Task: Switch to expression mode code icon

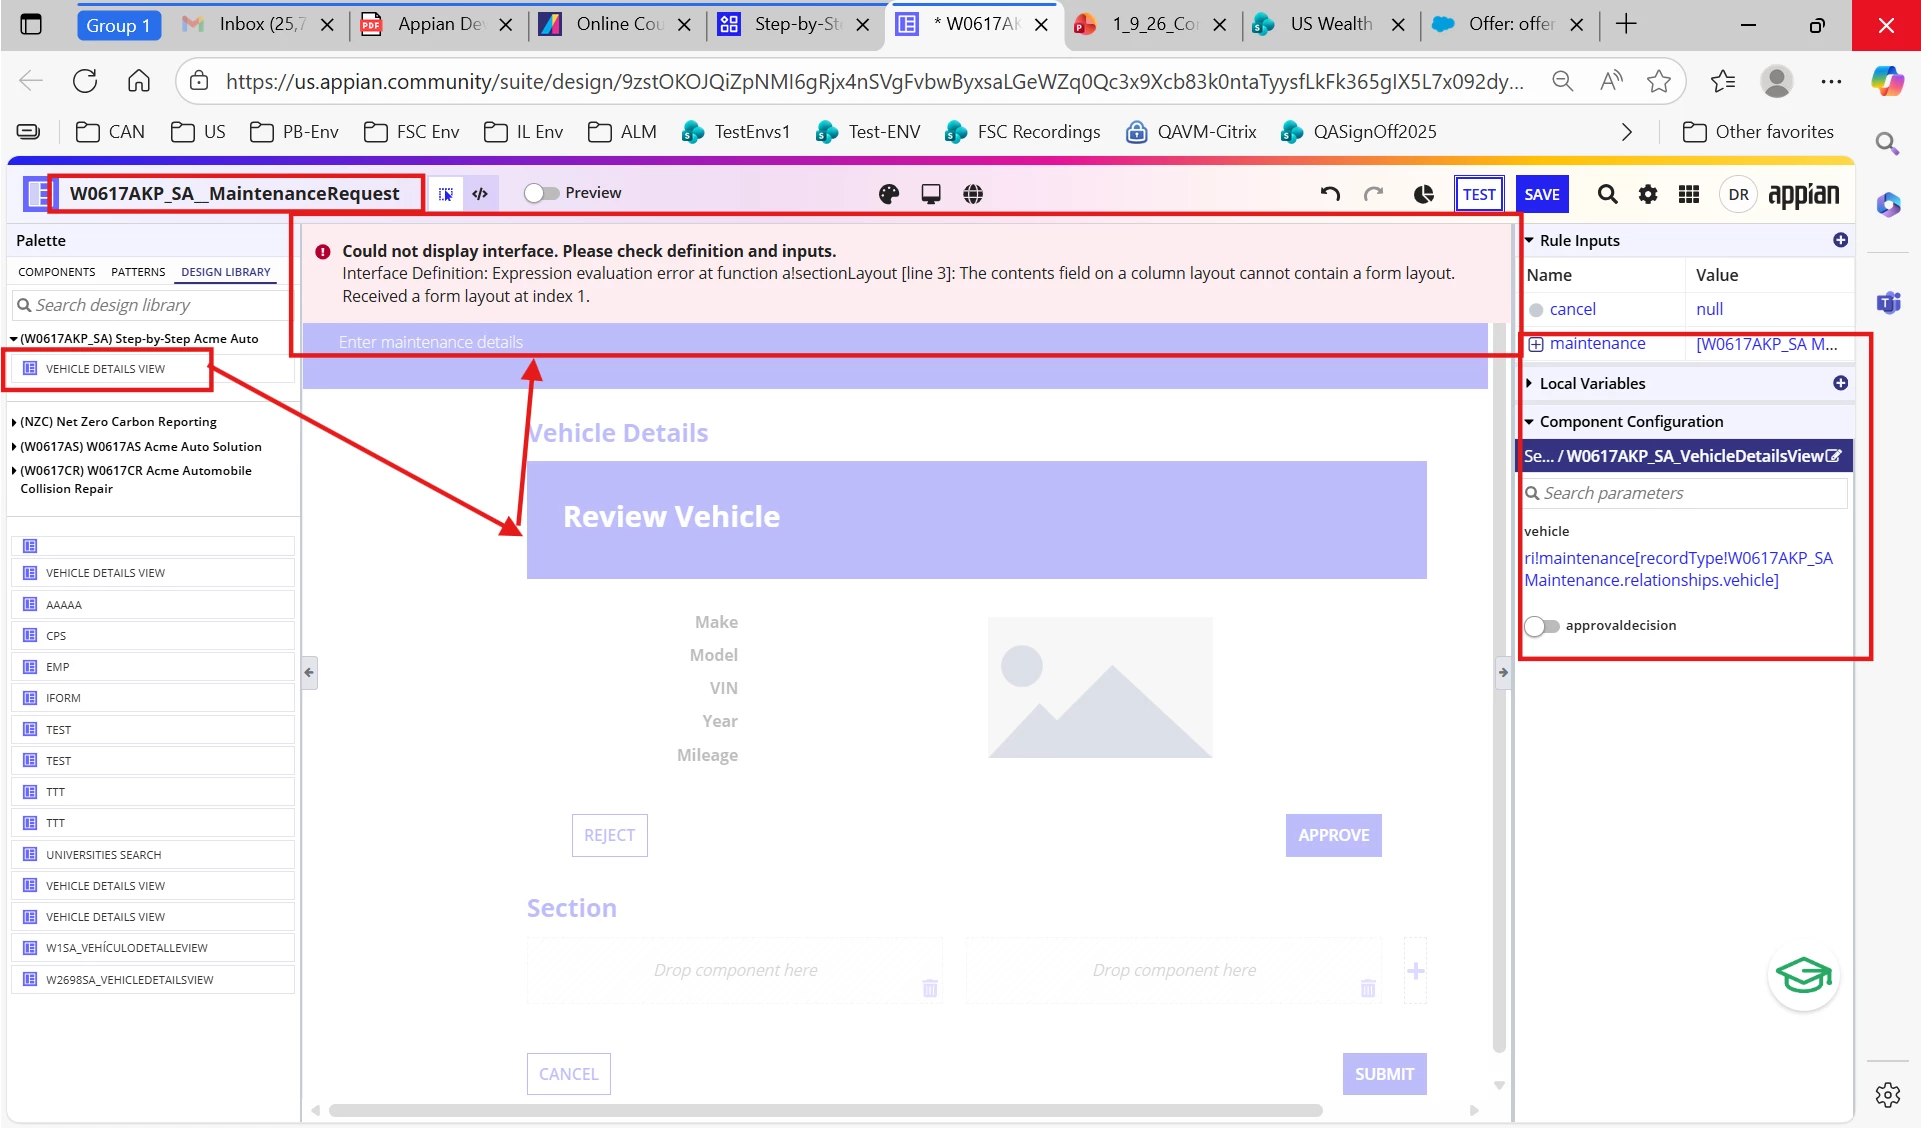Action: coord(481,194)
